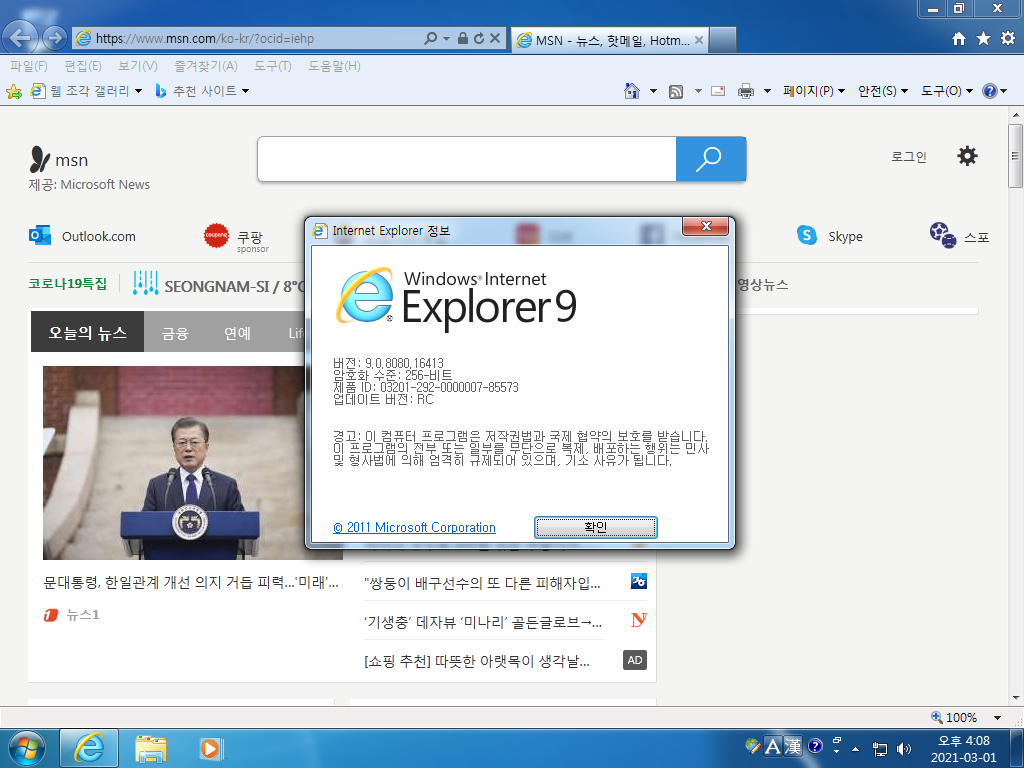
Task: Open headline 문대통령, 한일관계 개선 article
Action: pos(191,583)
